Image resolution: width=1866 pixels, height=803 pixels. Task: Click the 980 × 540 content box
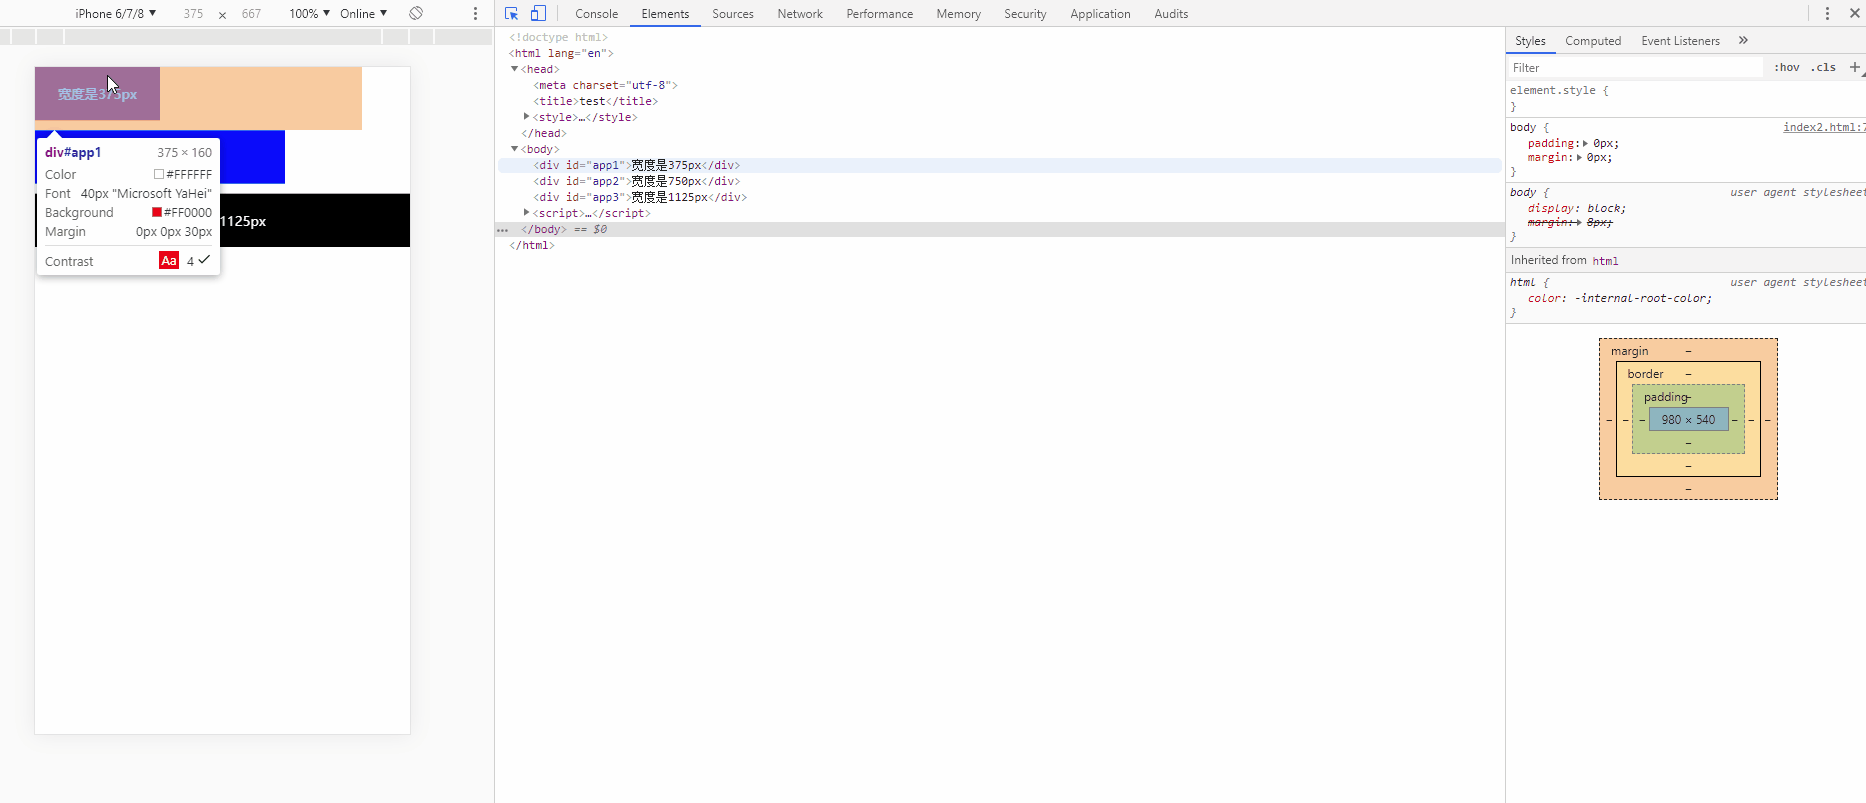pos(1688,420)
